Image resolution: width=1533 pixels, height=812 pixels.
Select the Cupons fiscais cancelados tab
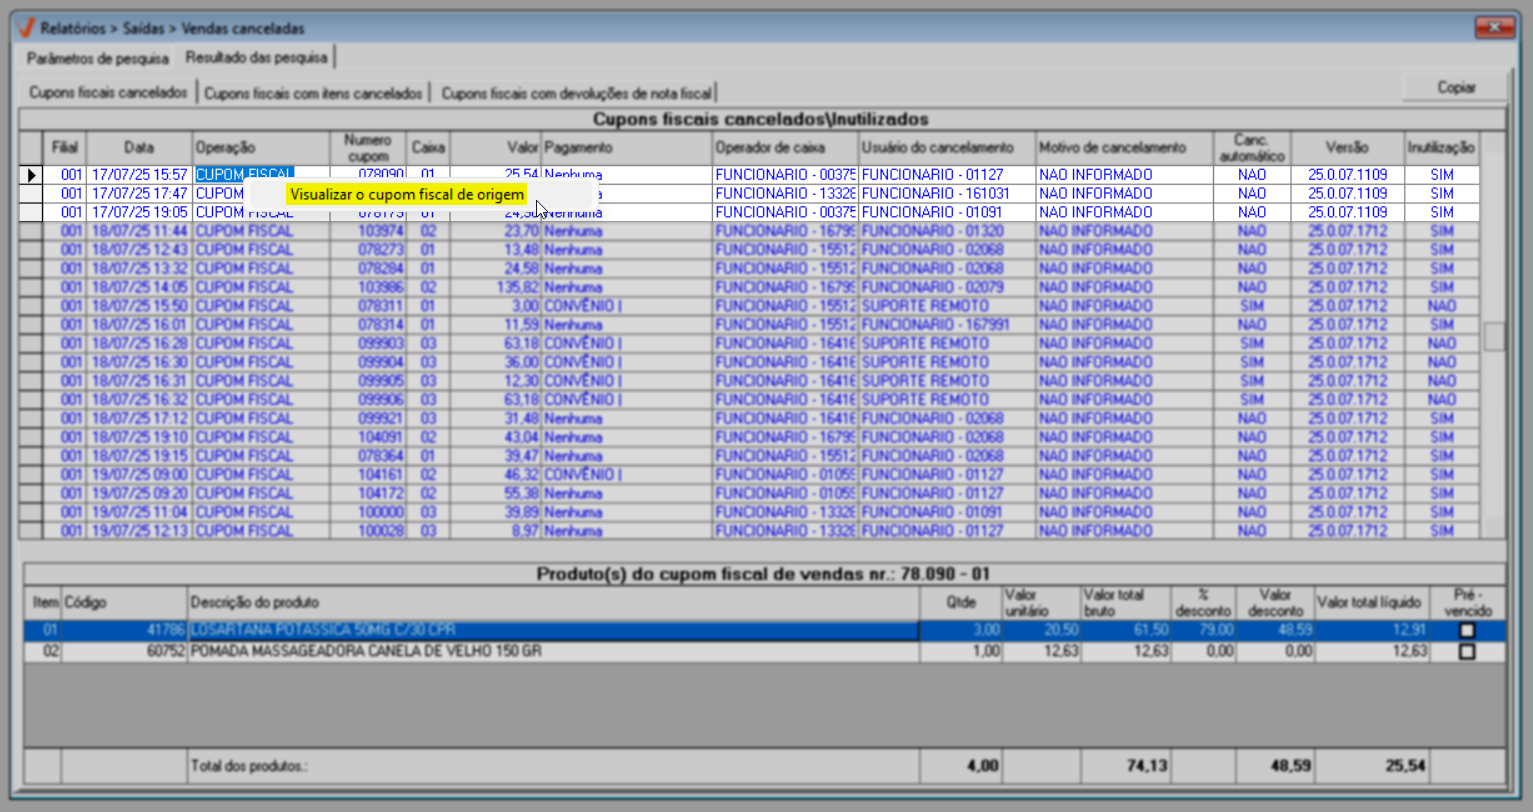coord(108,93)
